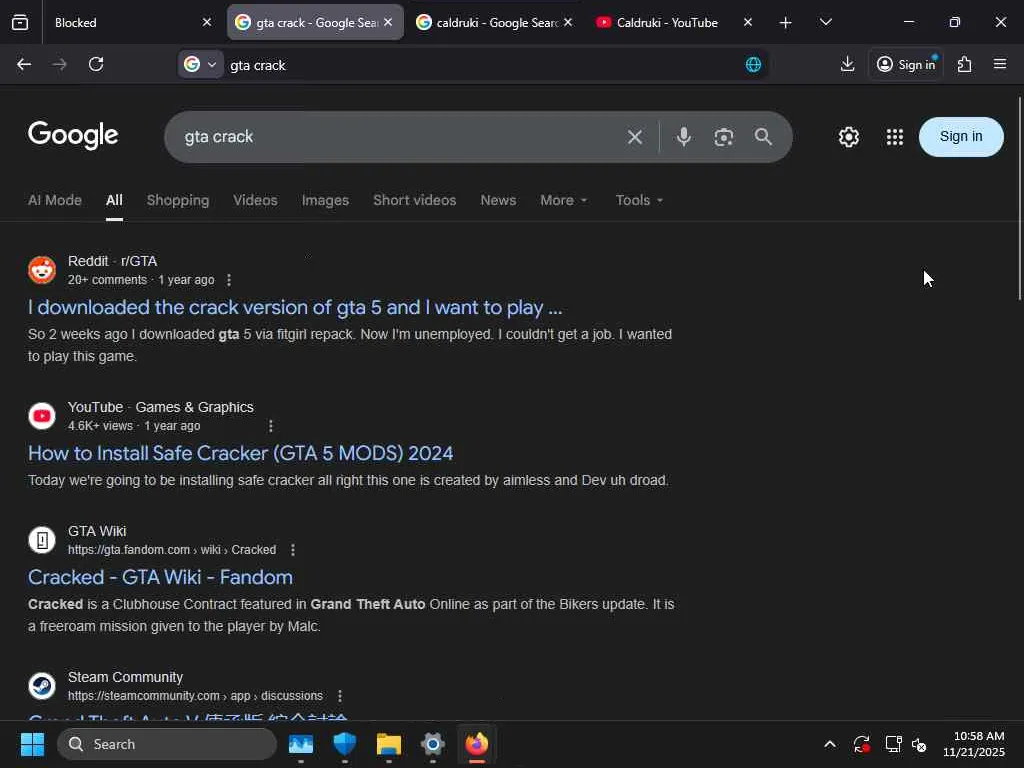Search by image with camera lens icon

[x=724, y=137]
